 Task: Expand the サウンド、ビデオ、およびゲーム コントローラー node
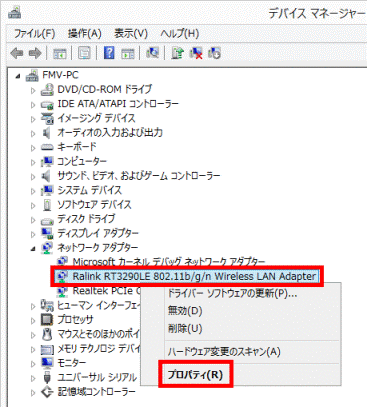click(x=33, y=177)
